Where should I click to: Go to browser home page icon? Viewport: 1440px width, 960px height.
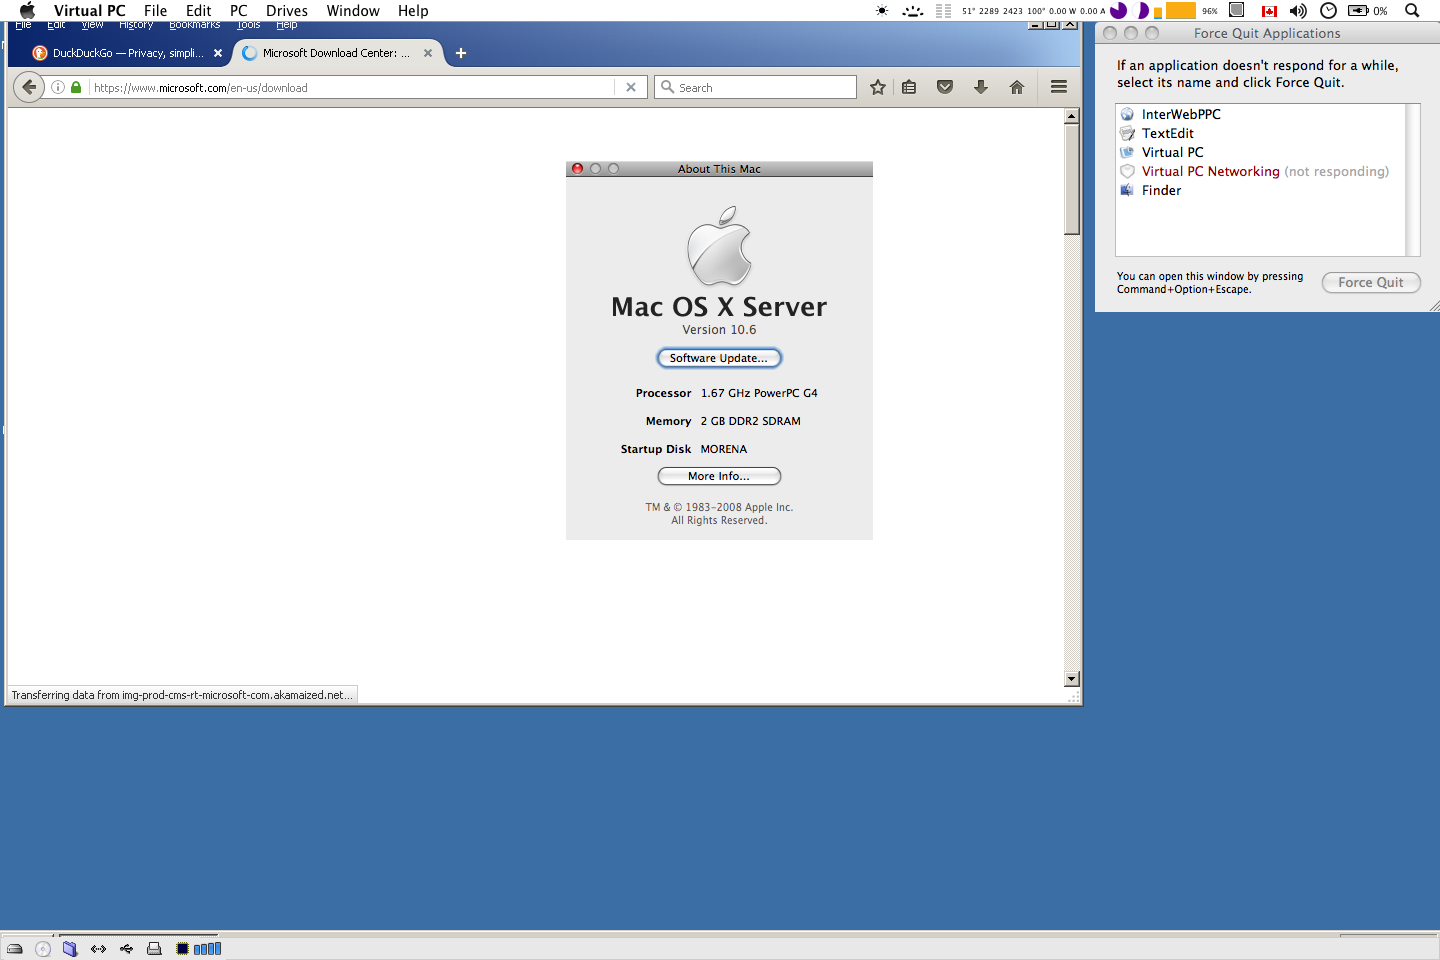[x=1017, y=87]
